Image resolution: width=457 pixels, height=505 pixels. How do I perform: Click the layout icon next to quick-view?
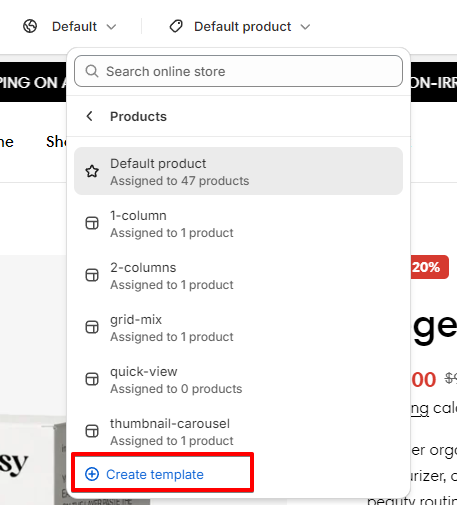click(x=92, y=379)
